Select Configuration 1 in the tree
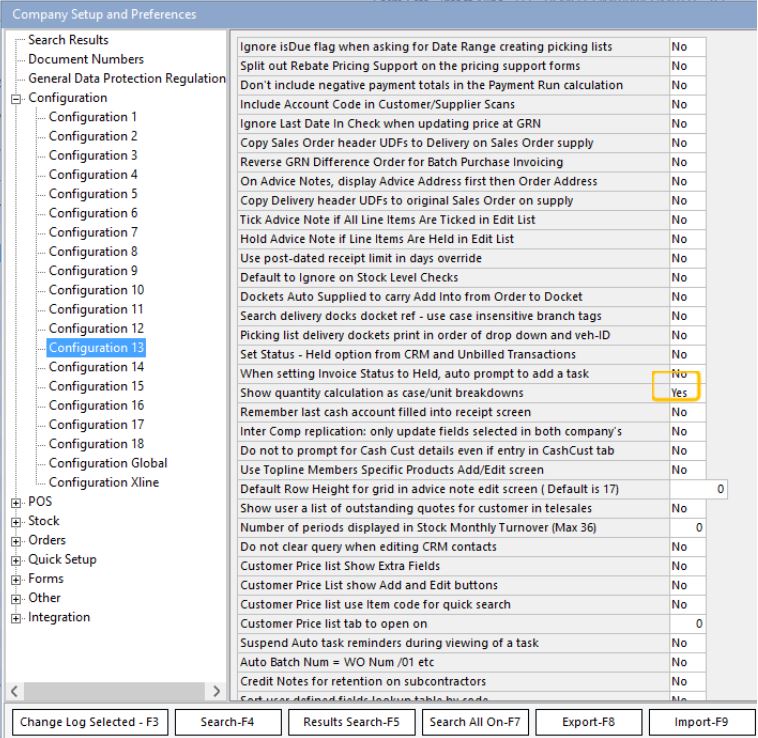The height and width of the screenshot is (738, 758). point(92,117)
